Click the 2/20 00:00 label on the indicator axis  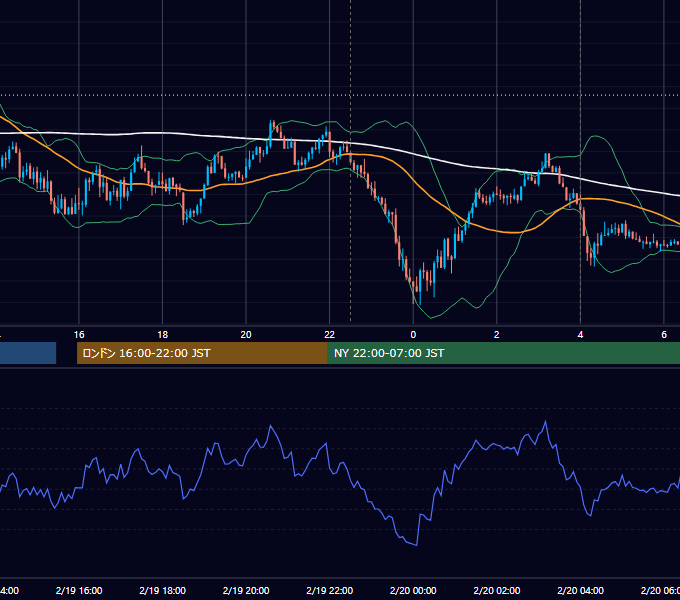click(x=413, y=590)
